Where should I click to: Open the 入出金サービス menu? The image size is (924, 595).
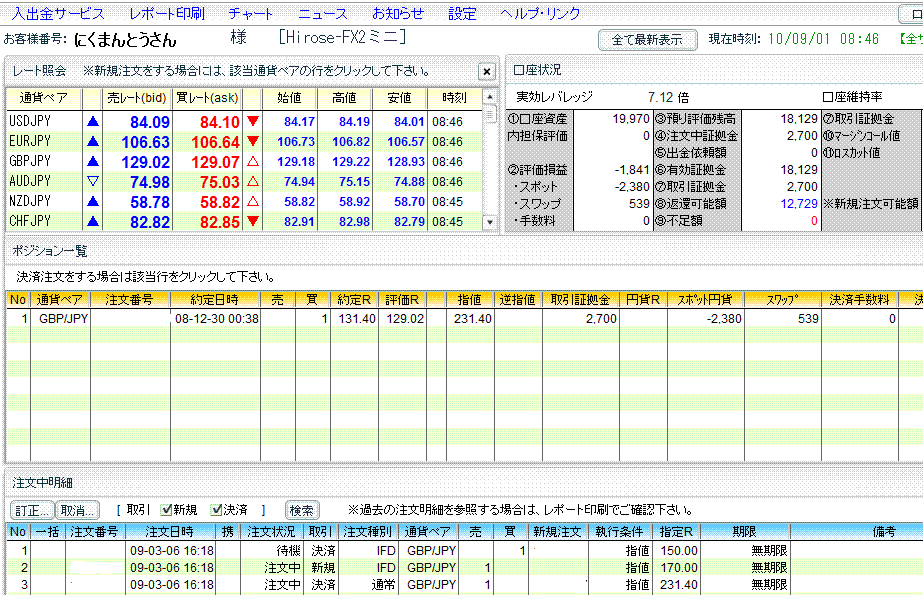(x=58, y=13)
